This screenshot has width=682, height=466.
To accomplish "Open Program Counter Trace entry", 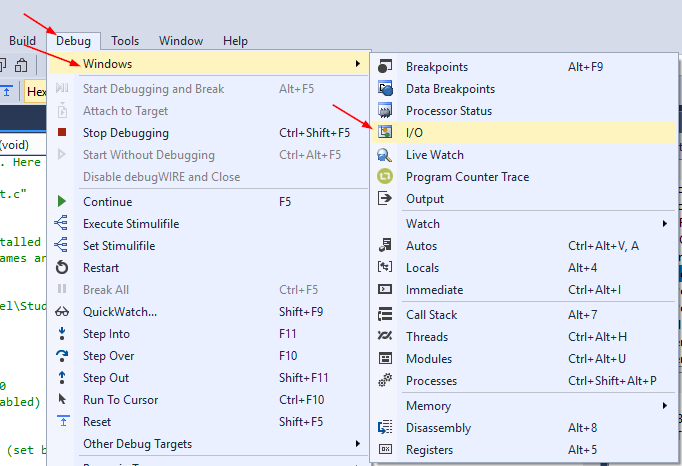I will (524, 177).
